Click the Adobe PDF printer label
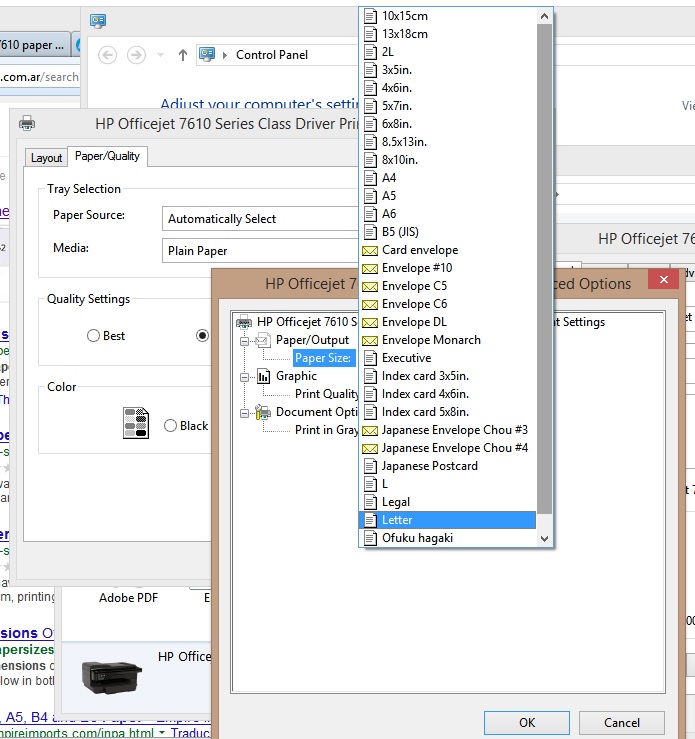Screen dimensions: 695x739 point(128,598)
